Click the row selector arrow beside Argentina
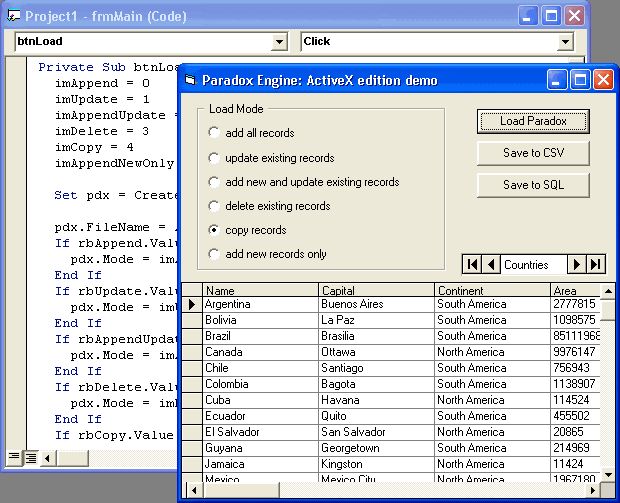Screen dimensions: 620x503 191,304
